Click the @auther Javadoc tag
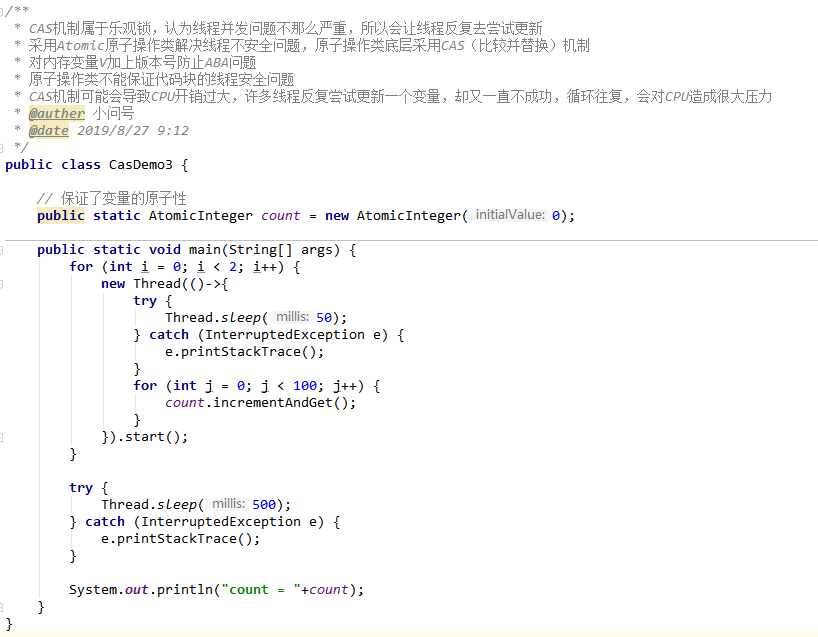Viewport: 818px width, 637px height. coord(56,114)
